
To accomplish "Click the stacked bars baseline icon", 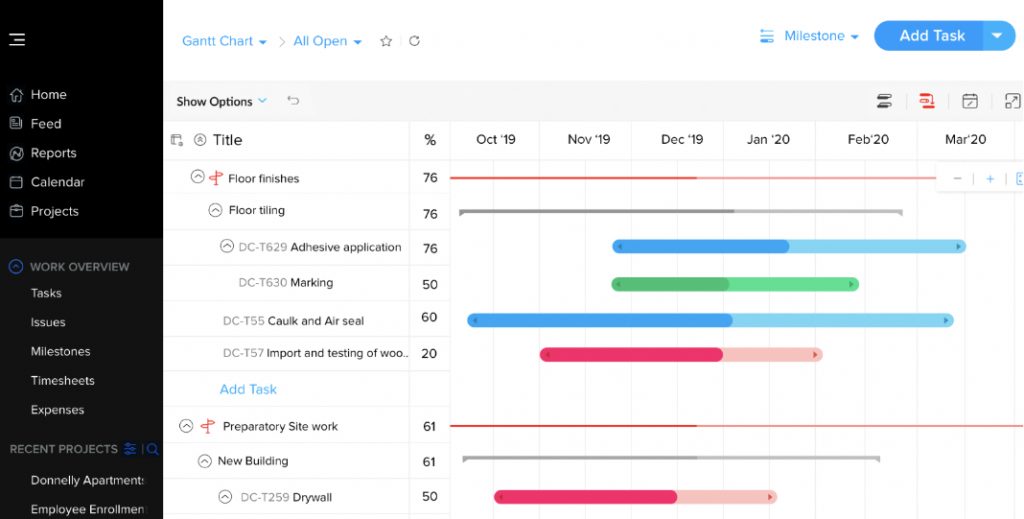I will pyautogui.click(x=884, y=101).
